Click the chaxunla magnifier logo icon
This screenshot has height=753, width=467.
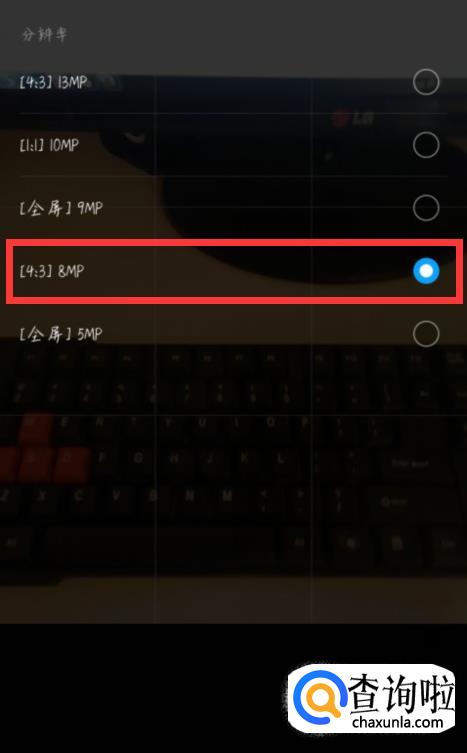pyautogui.click(x=320, y=697)
